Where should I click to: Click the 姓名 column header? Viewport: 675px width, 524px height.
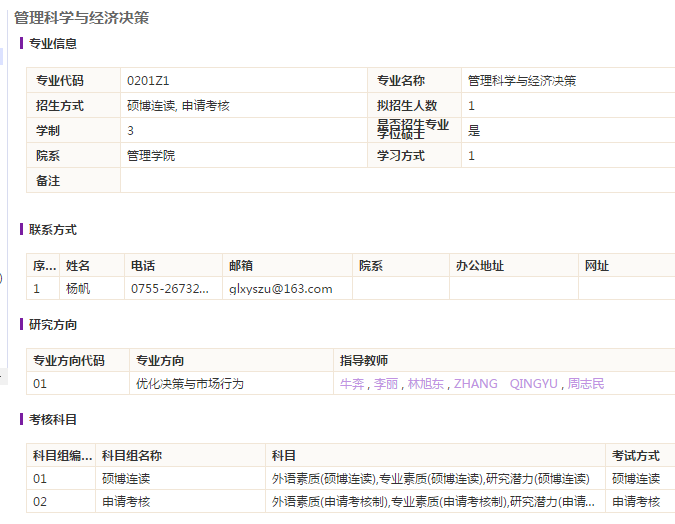(78, 266)
